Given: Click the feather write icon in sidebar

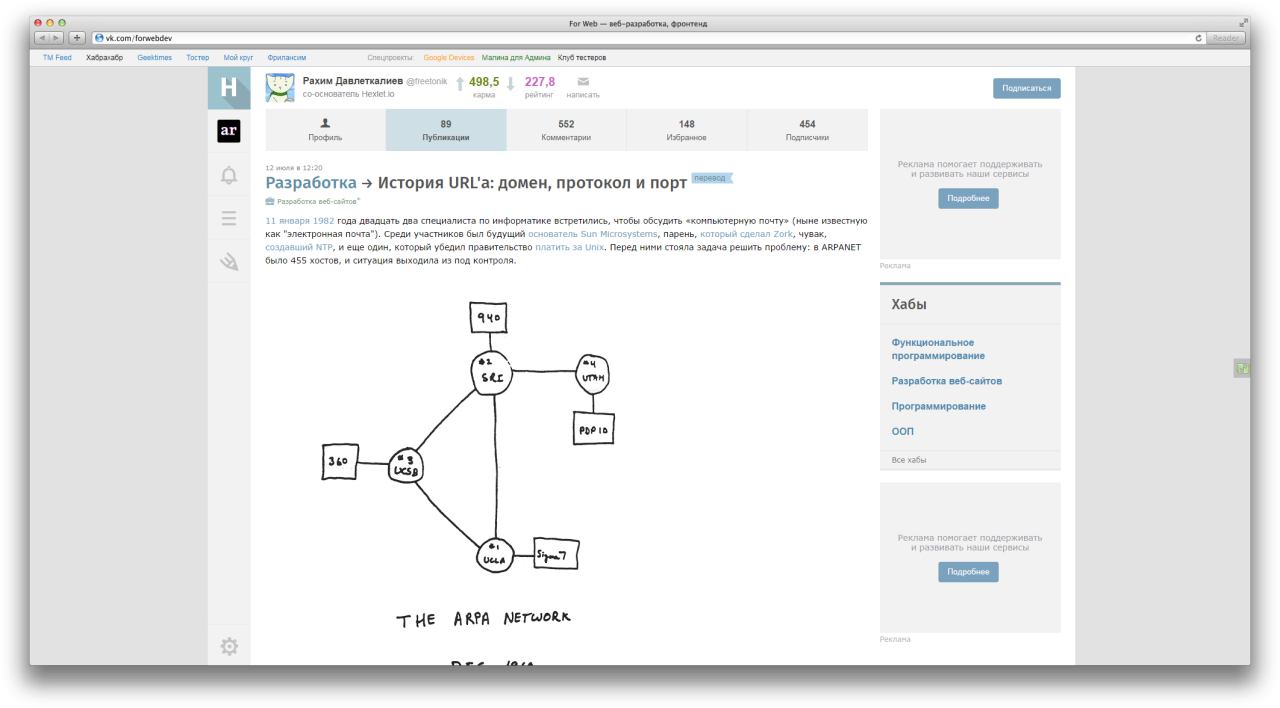Looking at the screenshot, I should [x=229, y=260].
